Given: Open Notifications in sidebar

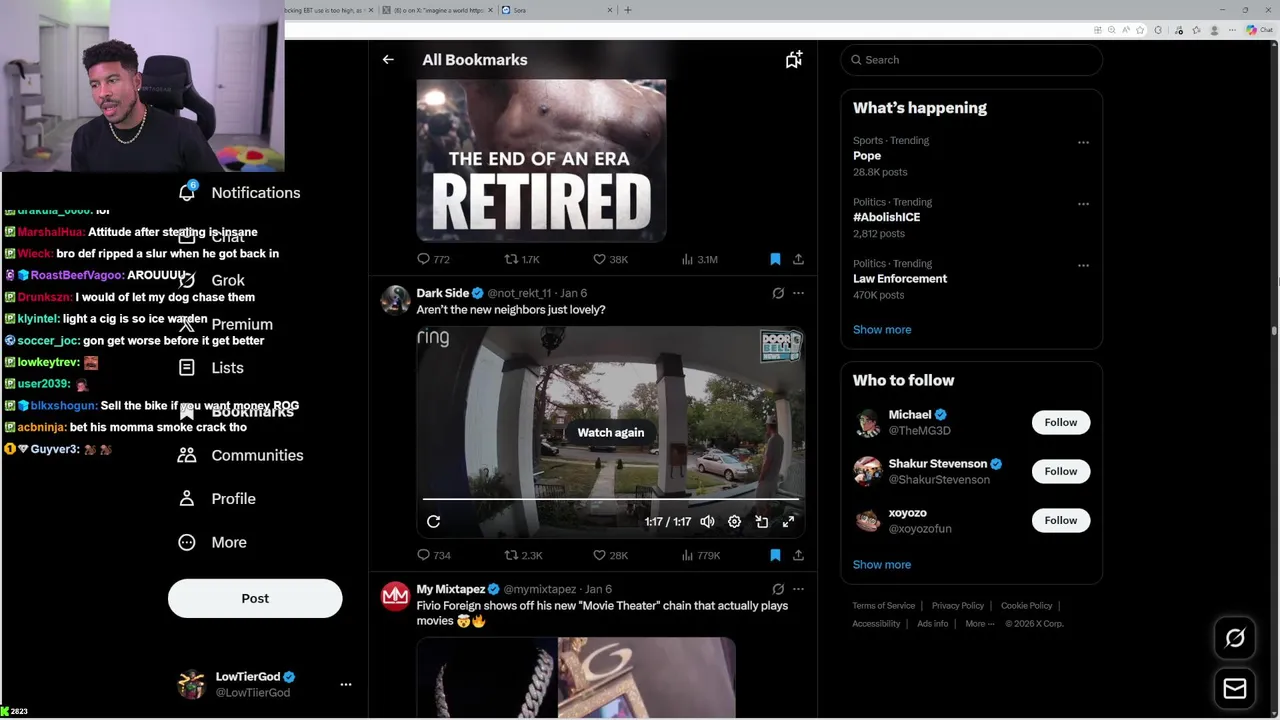Looking at the screenshot, I should (x=239, y=192).
